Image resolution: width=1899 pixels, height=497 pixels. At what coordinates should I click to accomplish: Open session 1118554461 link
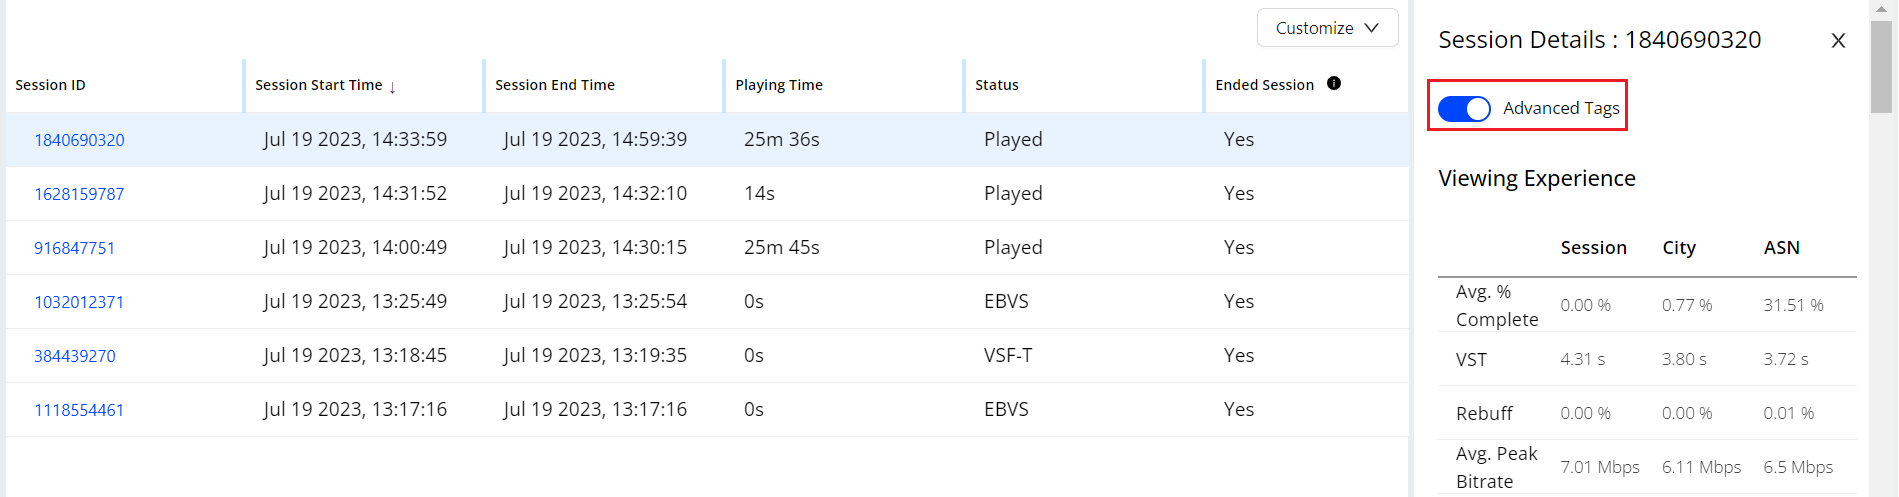(x=79, y=410)
